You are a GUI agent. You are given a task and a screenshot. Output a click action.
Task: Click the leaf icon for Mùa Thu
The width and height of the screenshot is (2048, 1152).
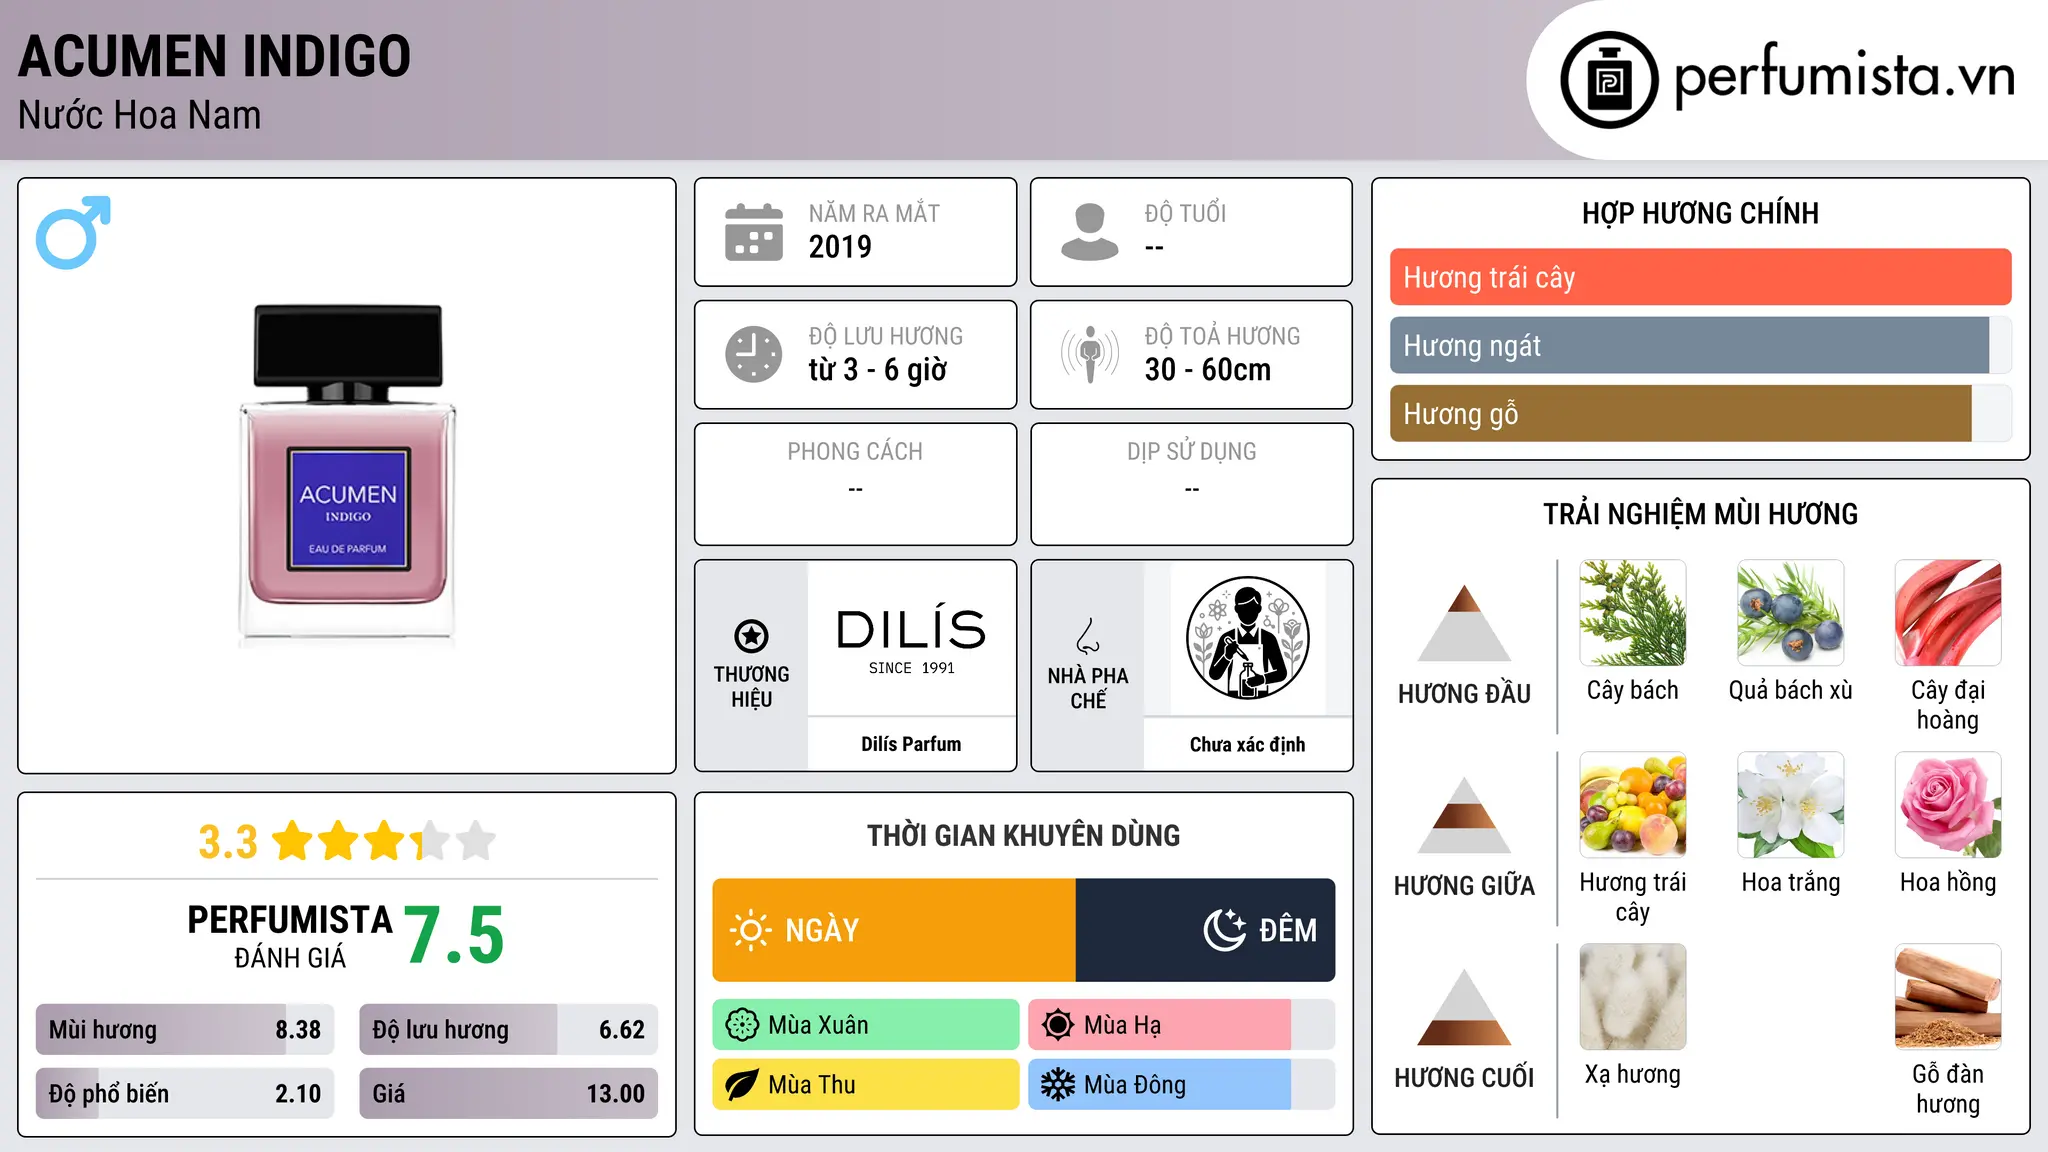[x=742, y=1085]
